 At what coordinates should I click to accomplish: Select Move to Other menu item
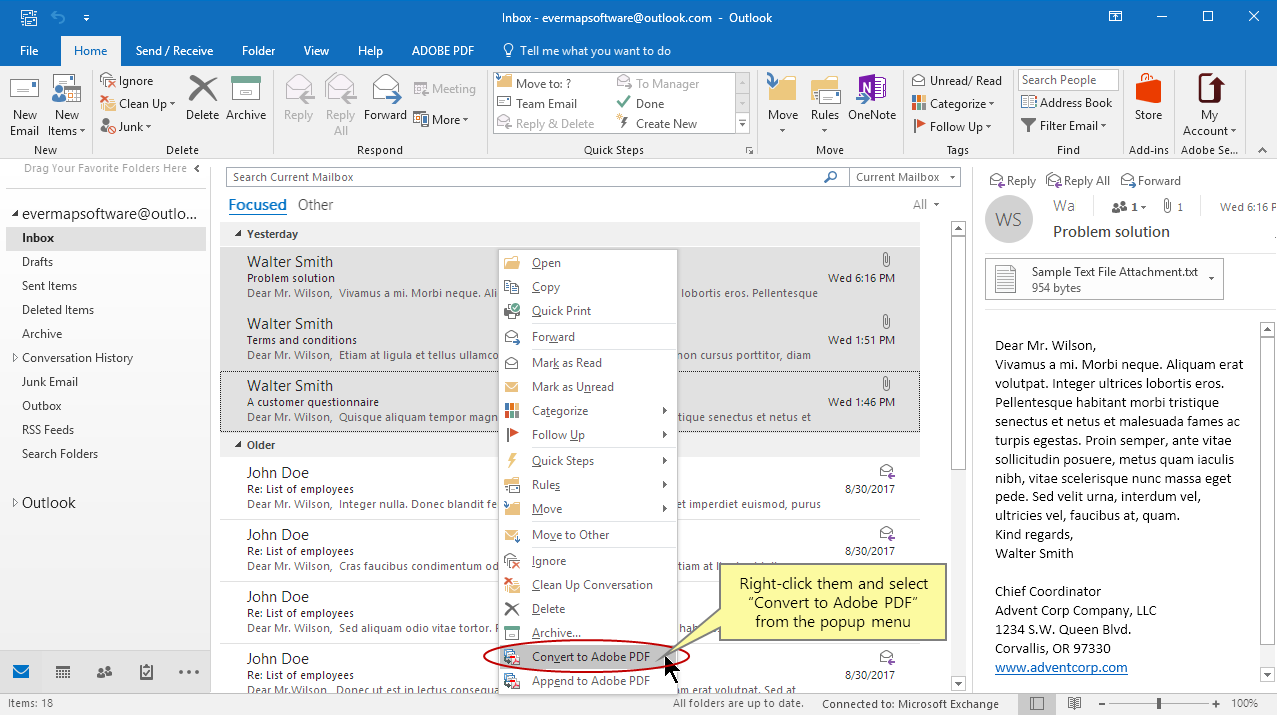click(x=588, y=535)
